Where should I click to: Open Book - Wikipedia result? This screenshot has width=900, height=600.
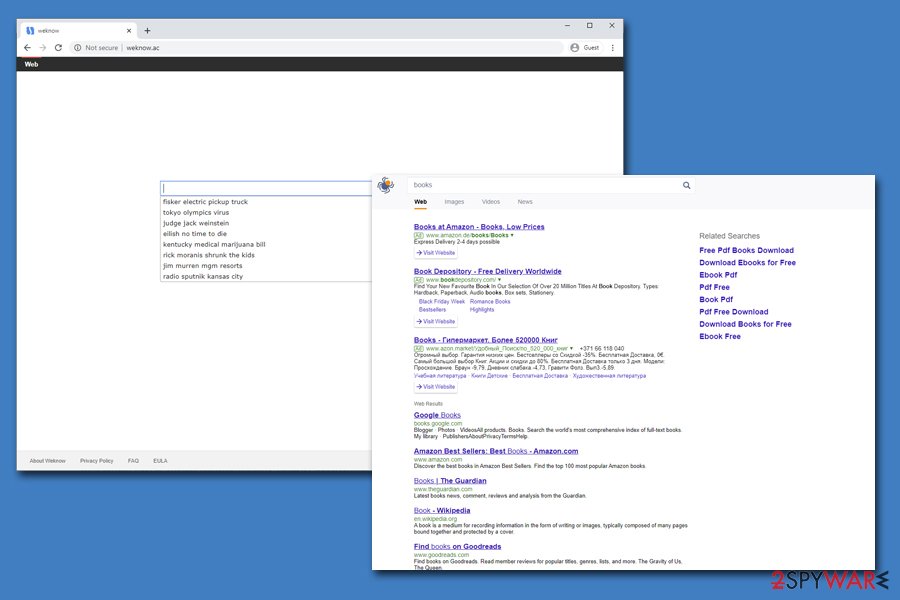pos(442,510)
